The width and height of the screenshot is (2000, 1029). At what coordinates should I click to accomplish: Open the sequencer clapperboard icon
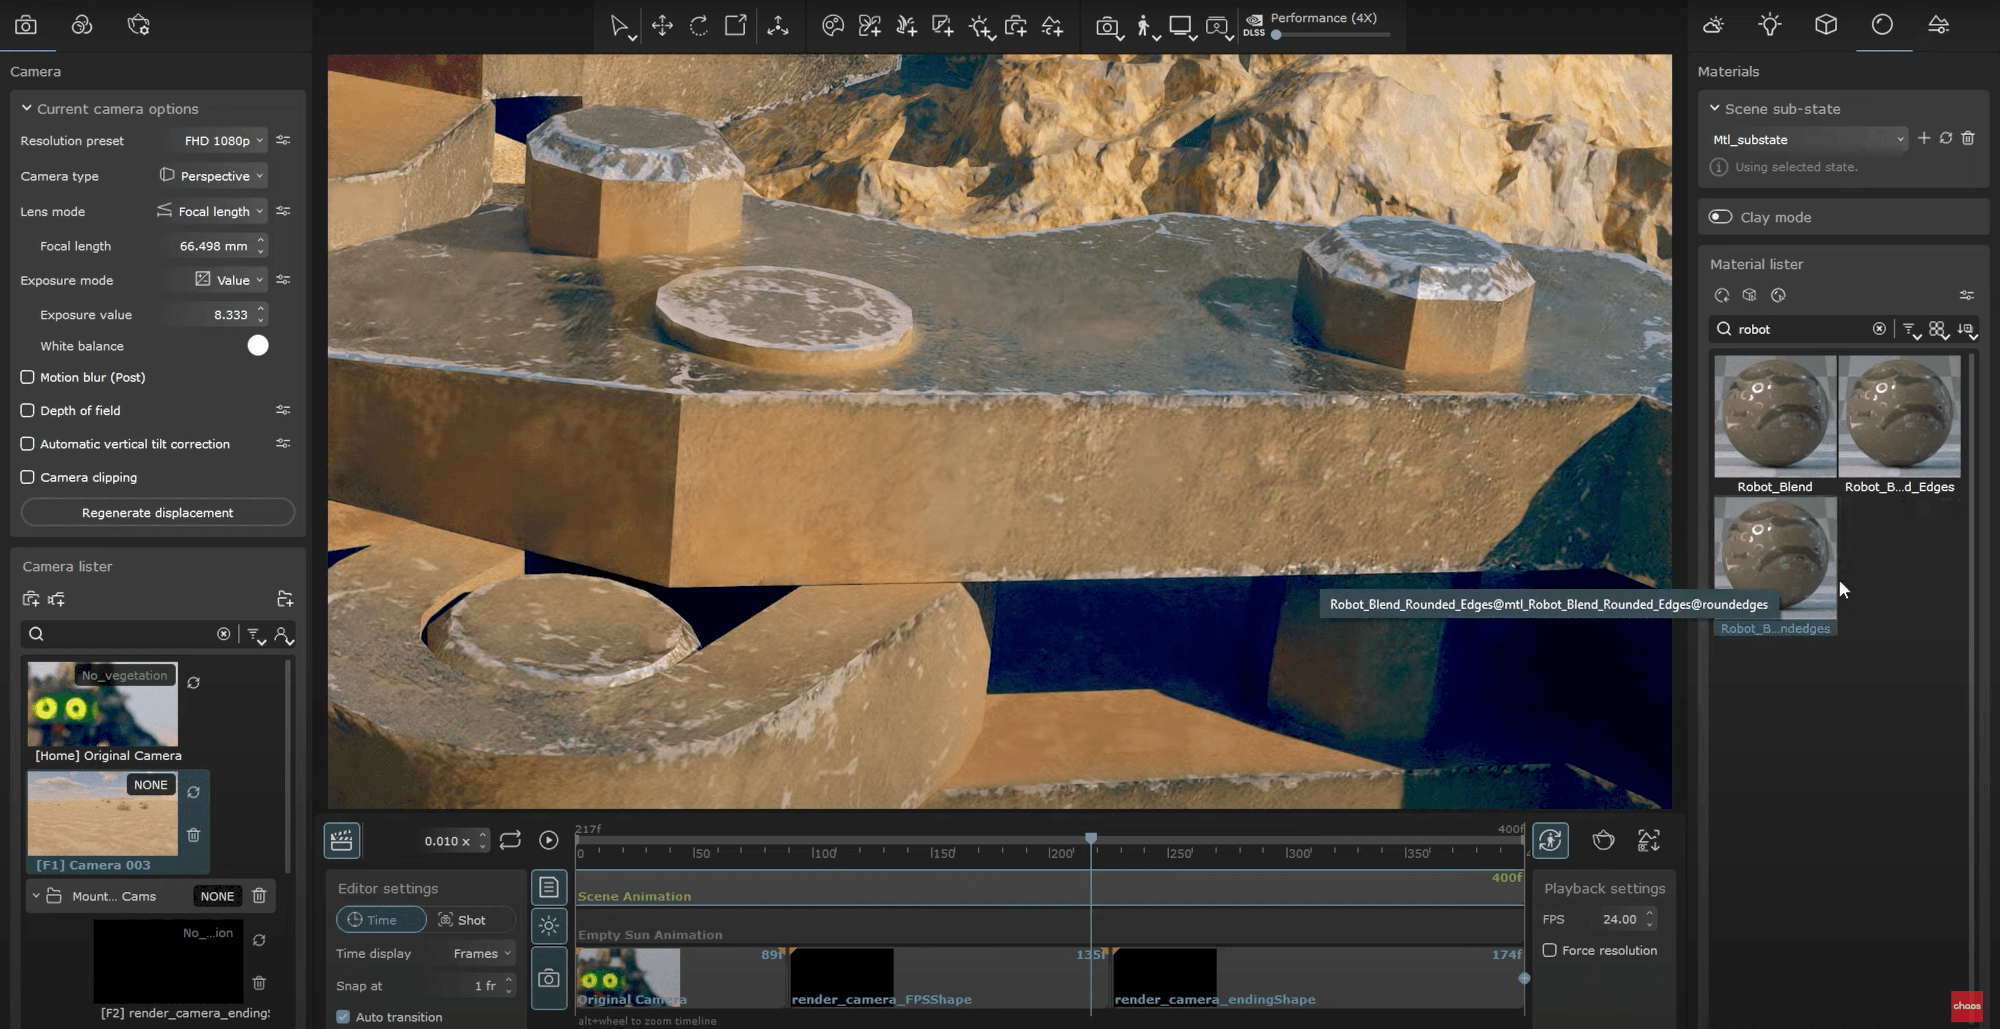(342, 840)
